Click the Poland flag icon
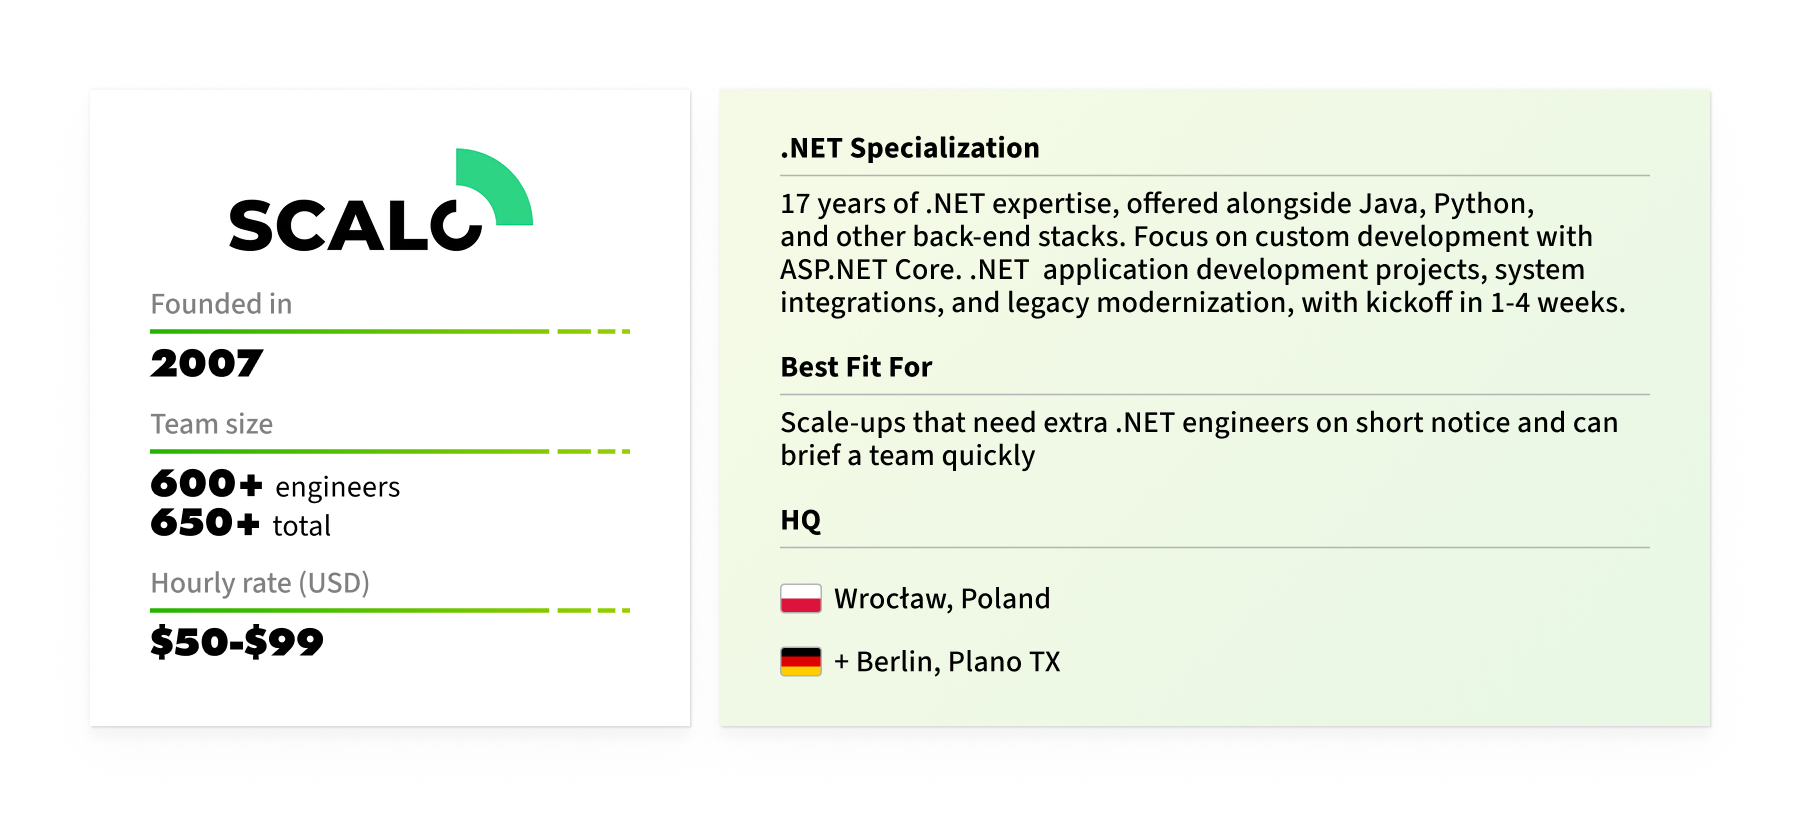The width and height of the screenshot is (1800, 816). pos(801,598)
